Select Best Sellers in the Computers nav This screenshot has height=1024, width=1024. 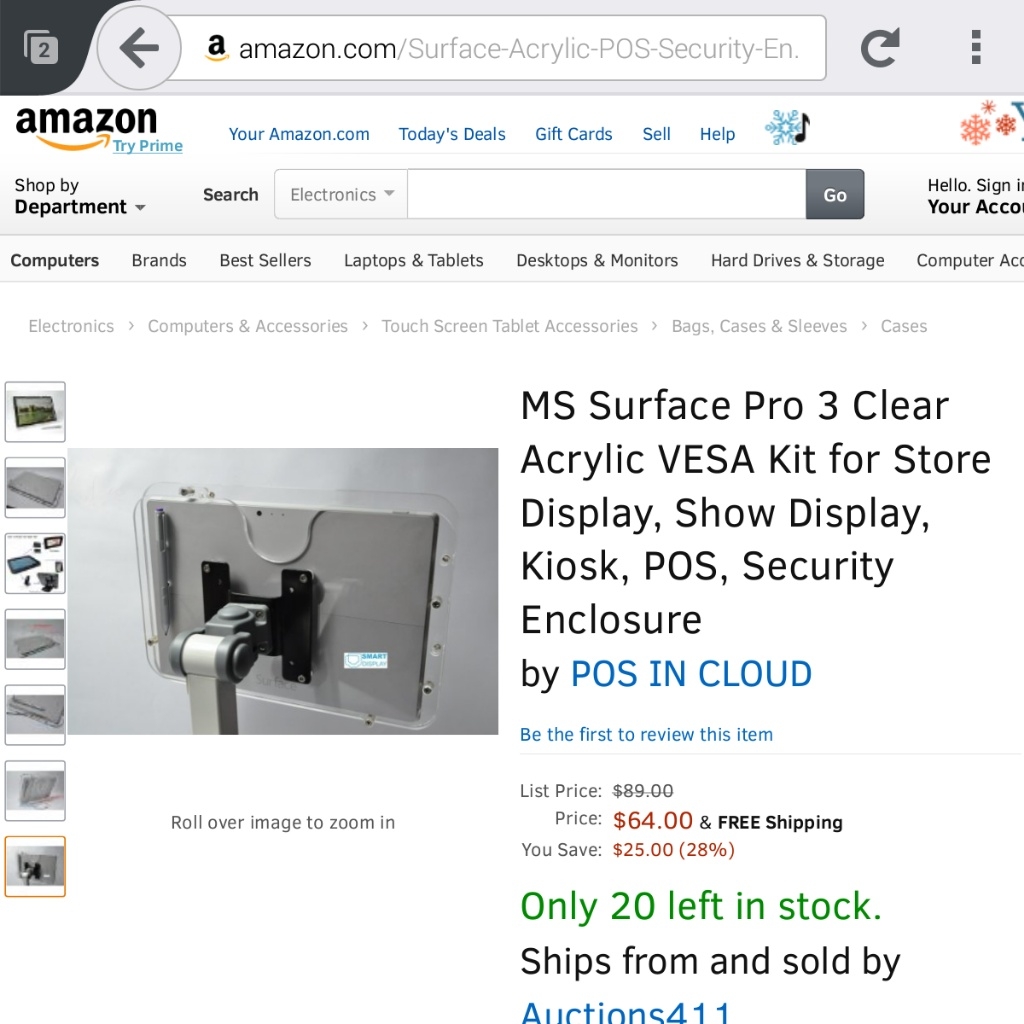tap(265, 261)
